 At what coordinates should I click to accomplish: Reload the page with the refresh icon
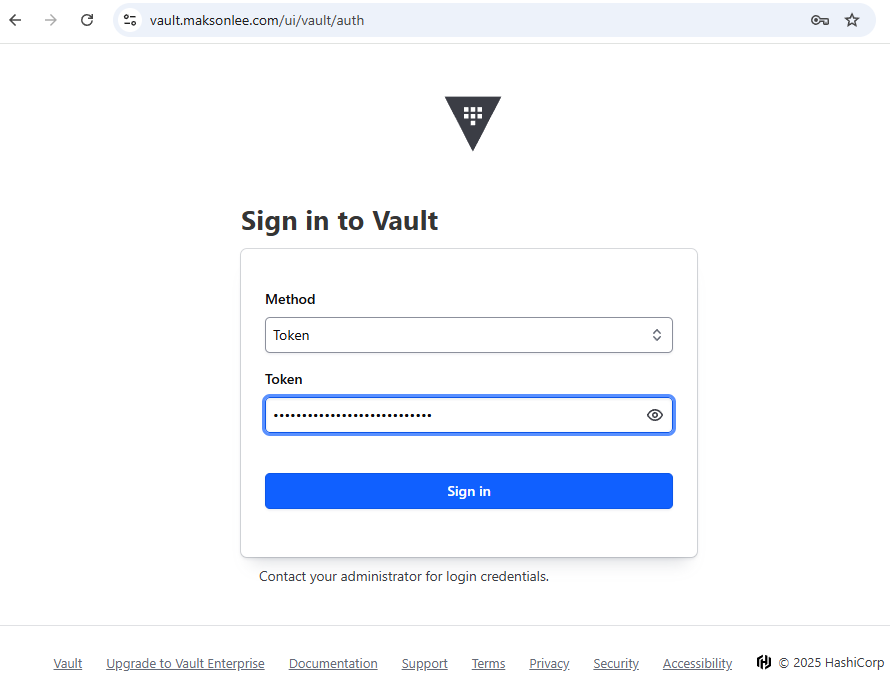coord(87,20)
